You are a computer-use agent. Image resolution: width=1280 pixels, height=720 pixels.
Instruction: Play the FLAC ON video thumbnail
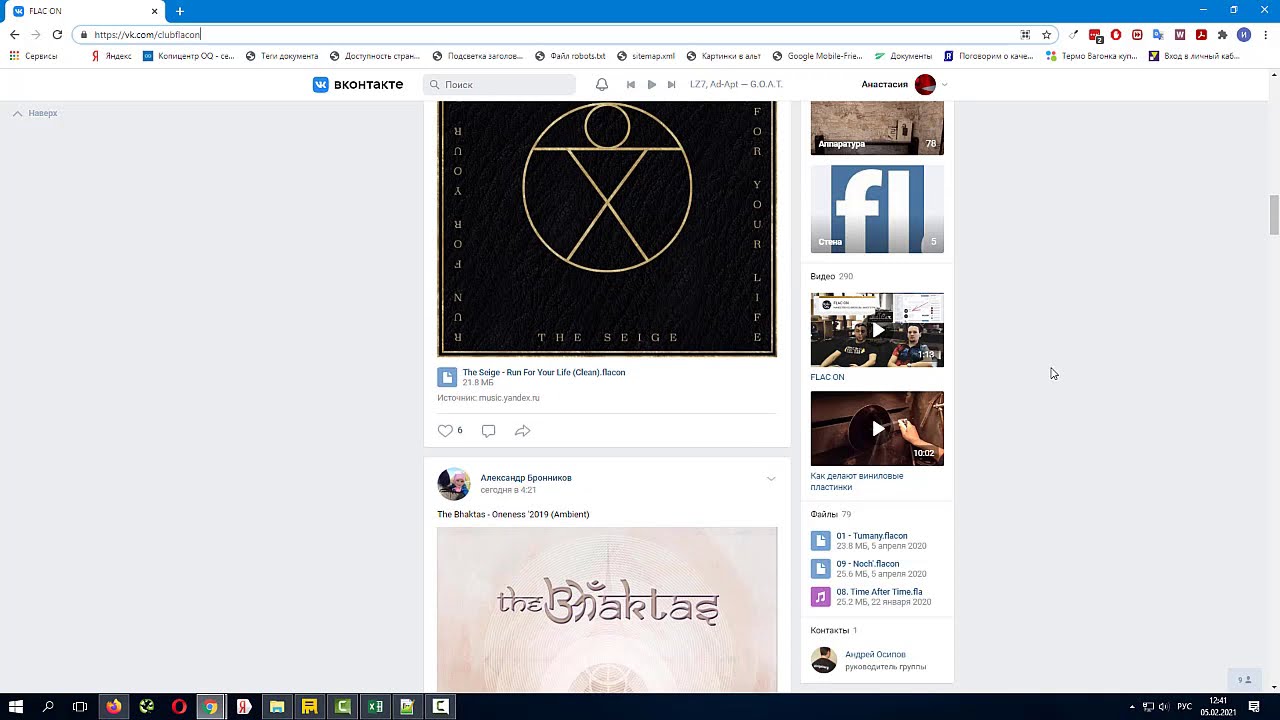(877, 330)
